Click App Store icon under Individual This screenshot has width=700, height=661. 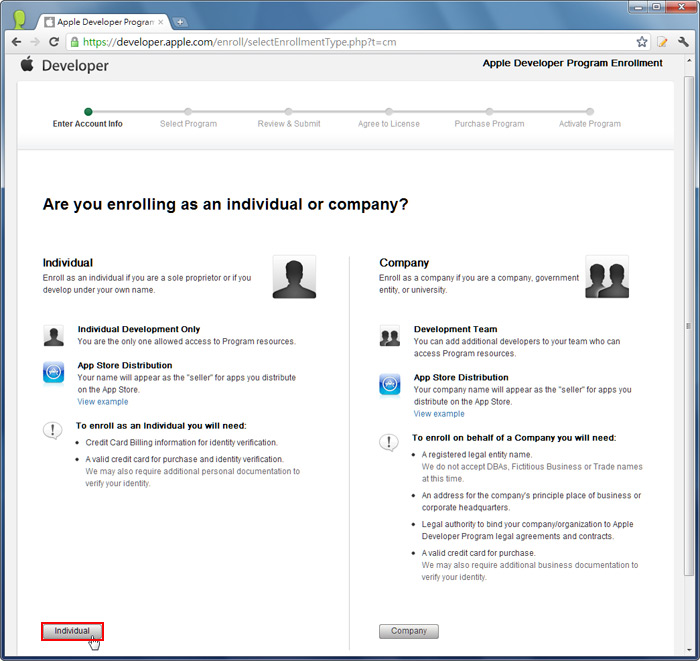[x=54, y=372]
